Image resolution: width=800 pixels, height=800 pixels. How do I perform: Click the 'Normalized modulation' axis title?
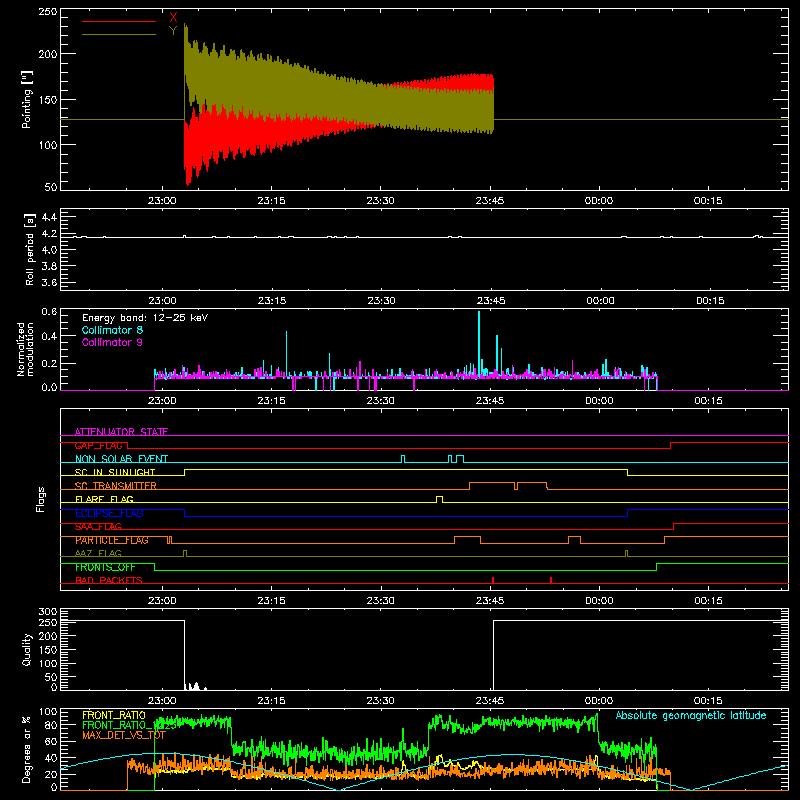[x=25, y=349]
